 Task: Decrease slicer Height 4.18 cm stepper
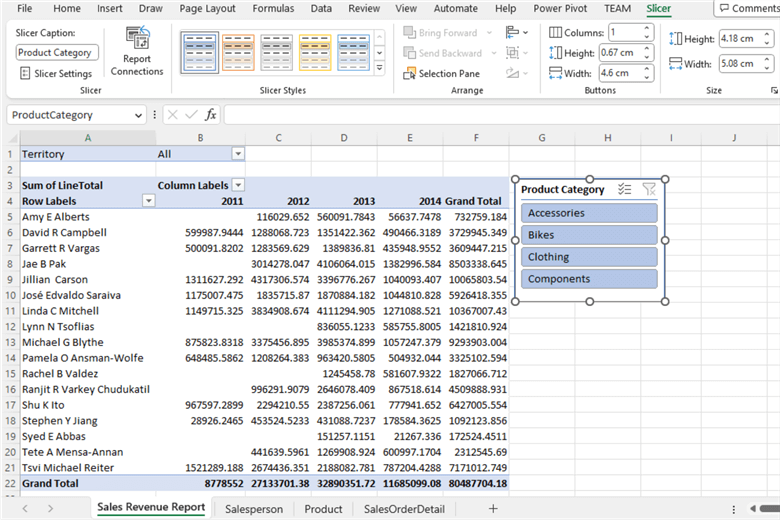tap(767, 43)
